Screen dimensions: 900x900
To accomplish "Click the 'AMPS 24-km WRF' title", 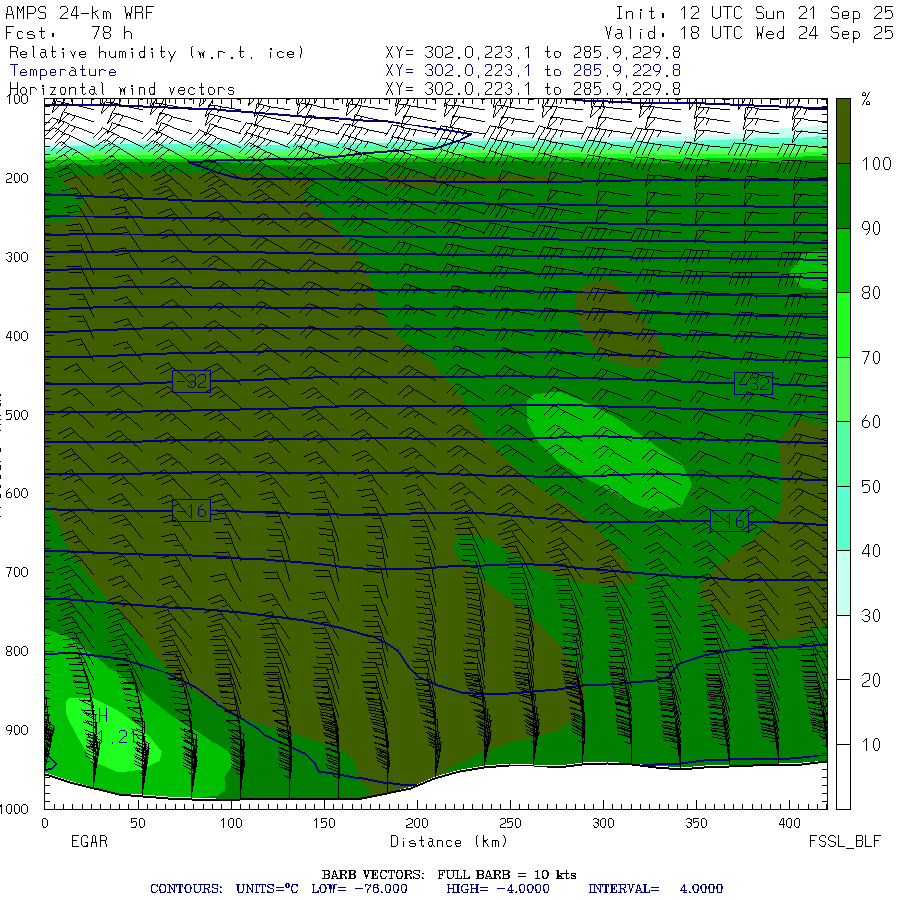I will pyautogui.click(x=79, y=13).
